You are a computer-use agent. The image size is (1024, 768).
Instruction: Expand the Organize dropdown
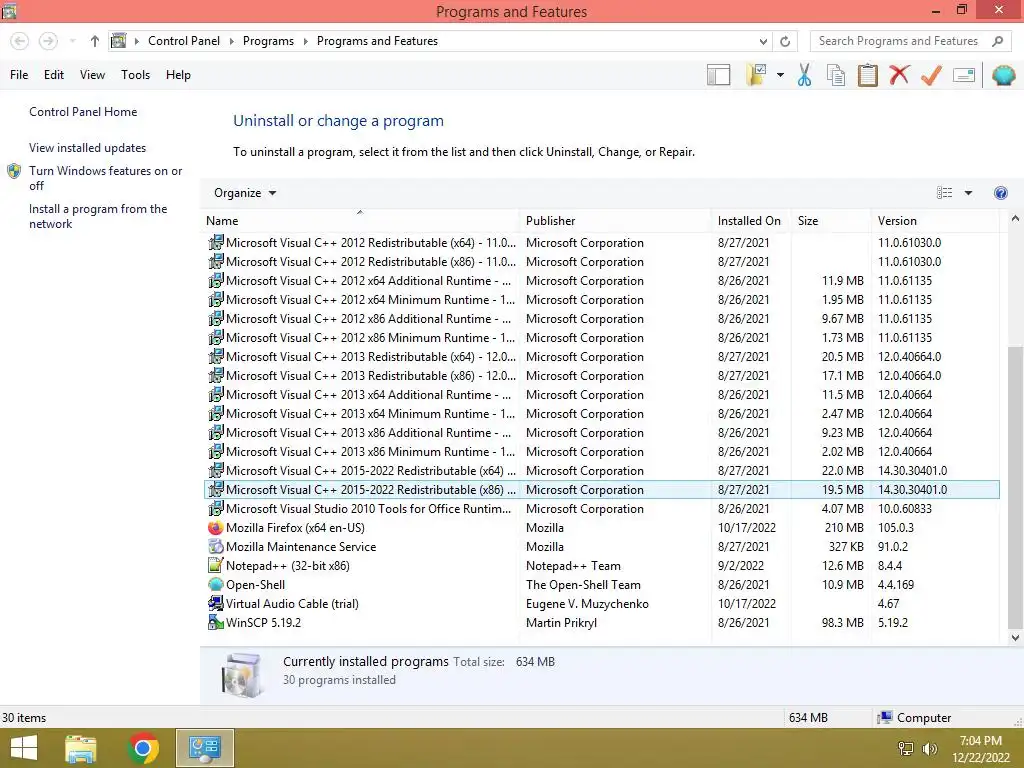pyautogui.click(x=245, y=193)
